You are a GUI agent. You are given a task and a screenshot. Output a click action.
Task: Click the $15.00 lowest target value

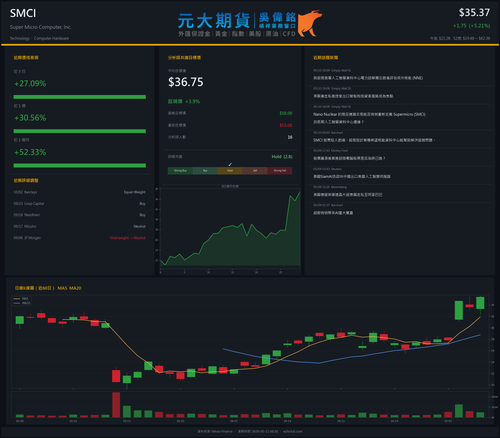coord(286,125)
